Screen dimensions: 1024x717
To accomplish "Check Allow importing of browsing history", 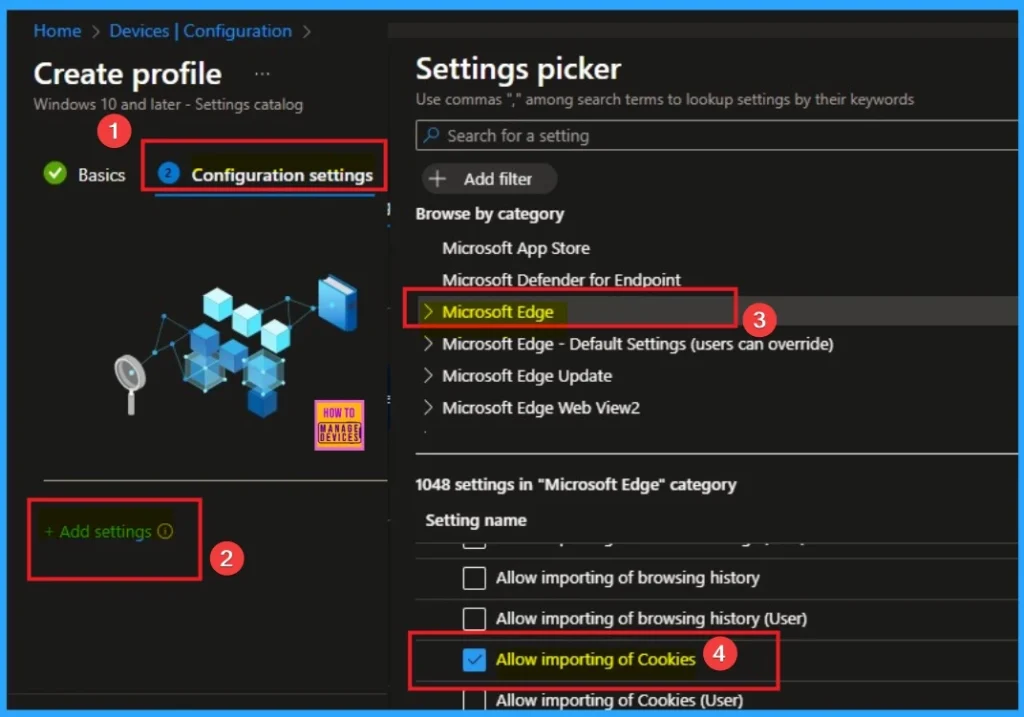I will (x=474, y=578).
